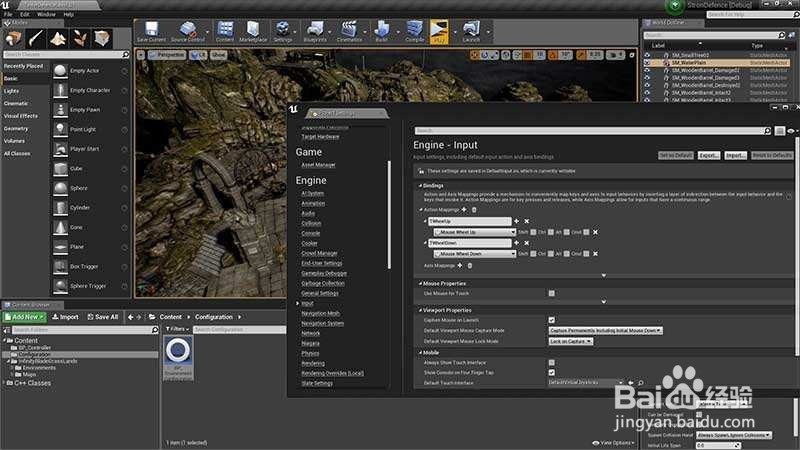Viewport: 800px width, 450px height.
Task: Toggle Alt modifier for Mouse Wheel Down
Action: pos(566,254)
